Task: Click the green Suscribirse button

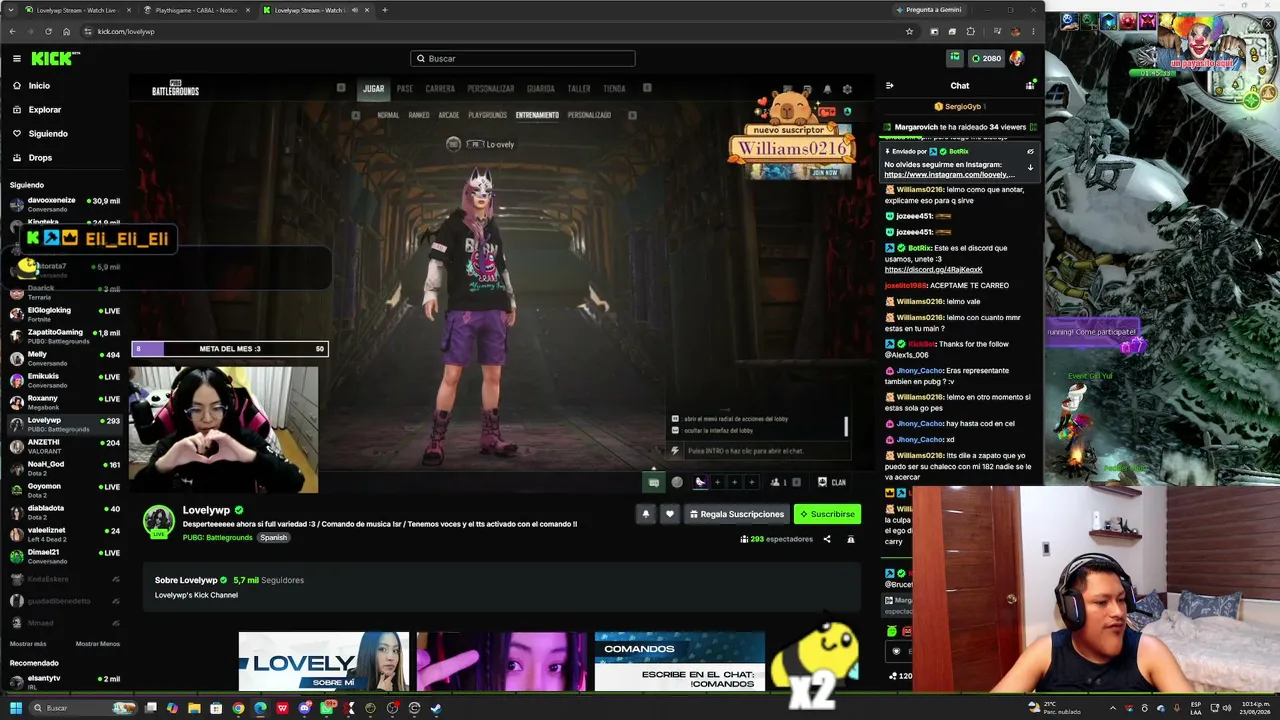Action: [827, 514]
